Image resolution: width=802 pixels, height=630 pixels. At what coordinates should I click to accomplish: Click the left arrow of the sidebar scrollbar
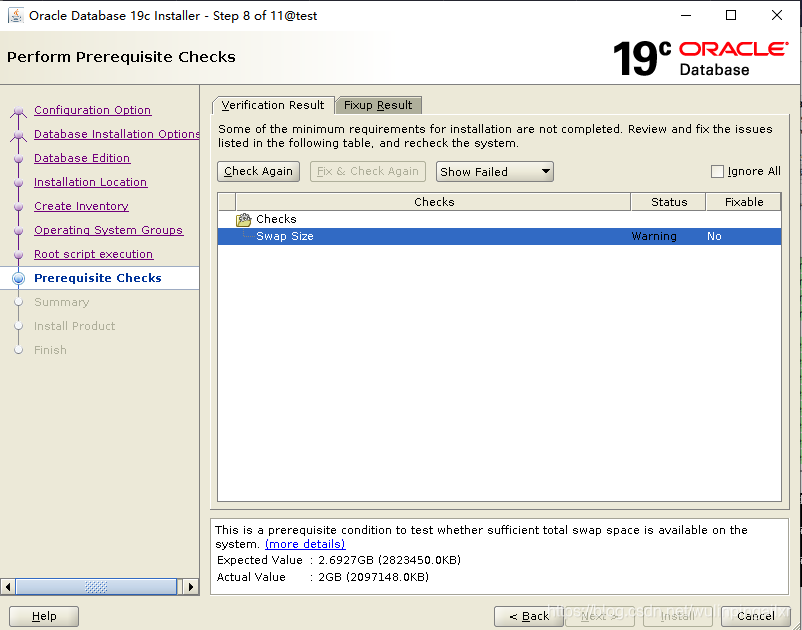tap(8, 587)
